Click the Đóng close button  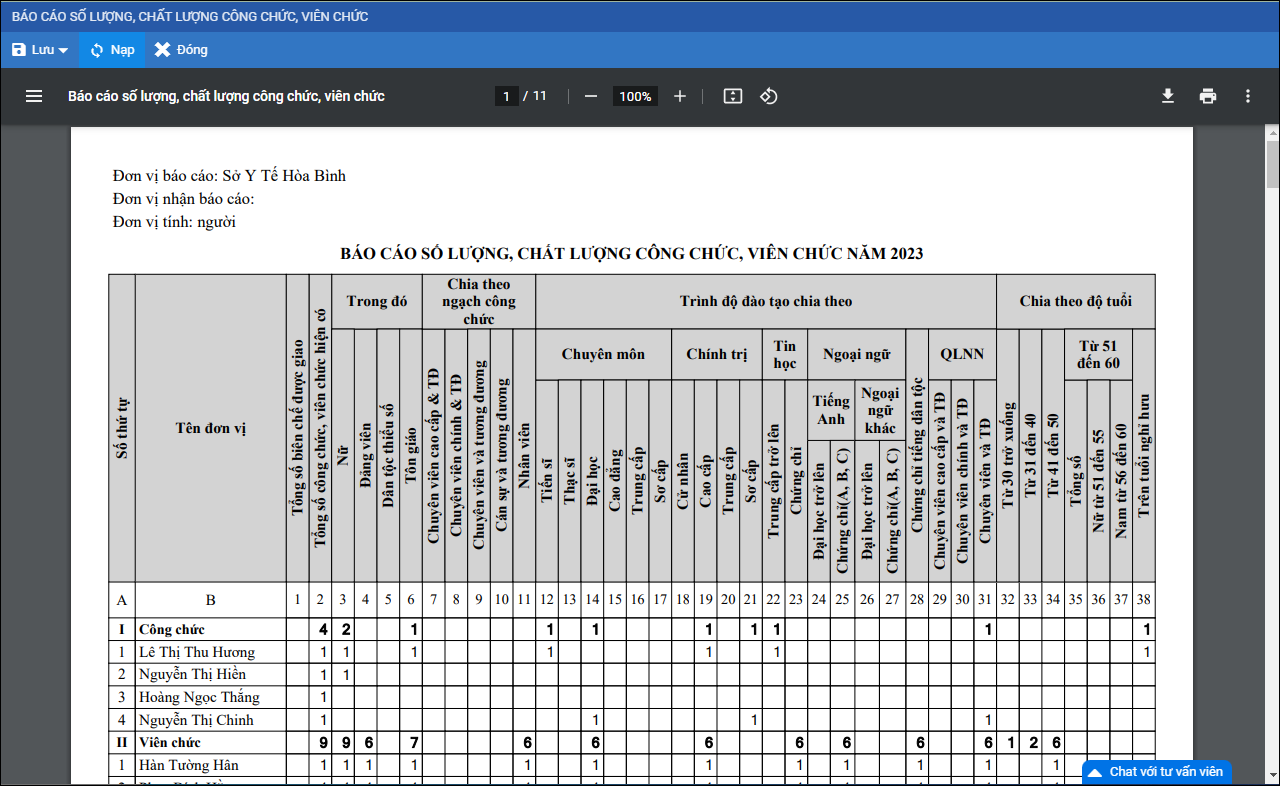pos(181,50)
